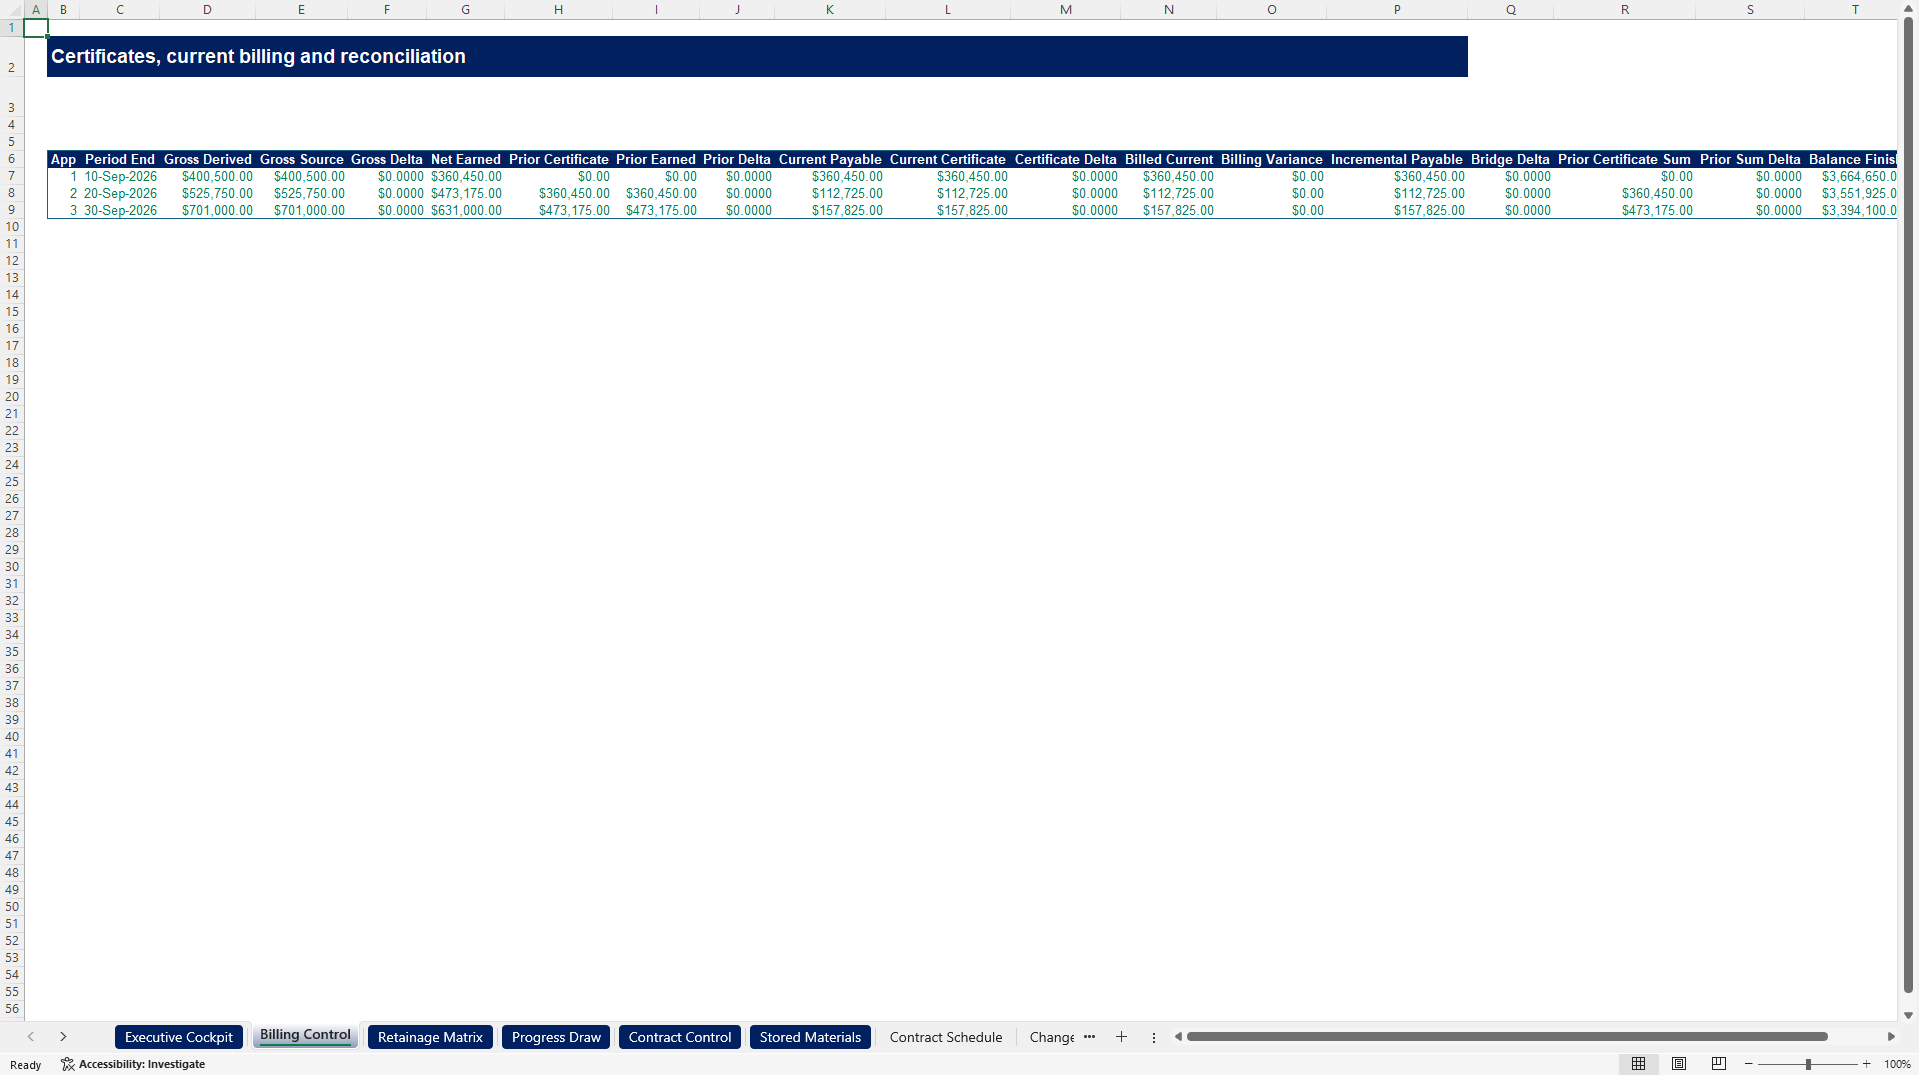Switch to Page Layout view icon
Screen dimensions: 1919x1075
tap(1679, 1064)
